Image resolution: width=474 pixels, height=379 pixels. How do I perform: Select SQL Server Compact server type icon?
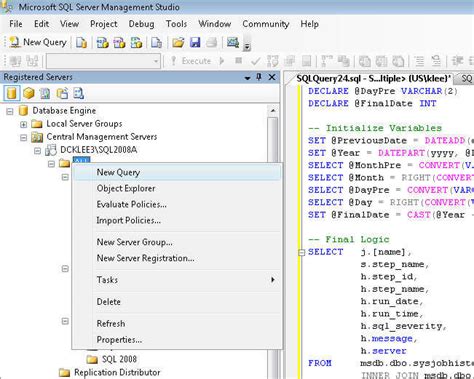point(62,93)
